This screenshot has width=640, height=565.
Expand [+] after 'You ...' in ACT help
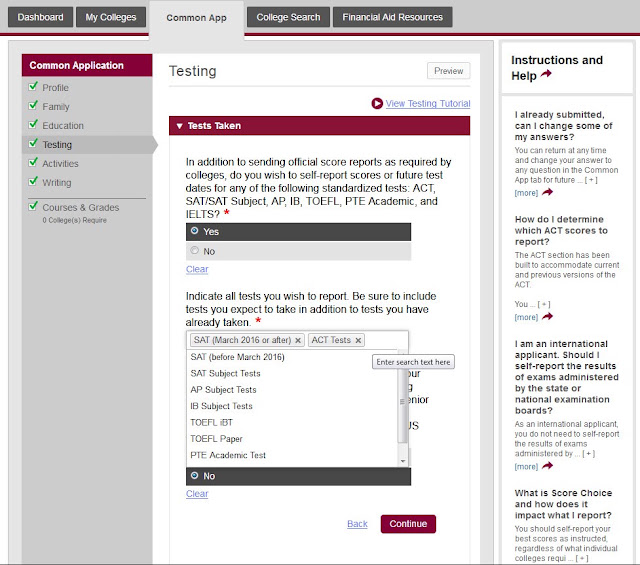pos(544,304)
